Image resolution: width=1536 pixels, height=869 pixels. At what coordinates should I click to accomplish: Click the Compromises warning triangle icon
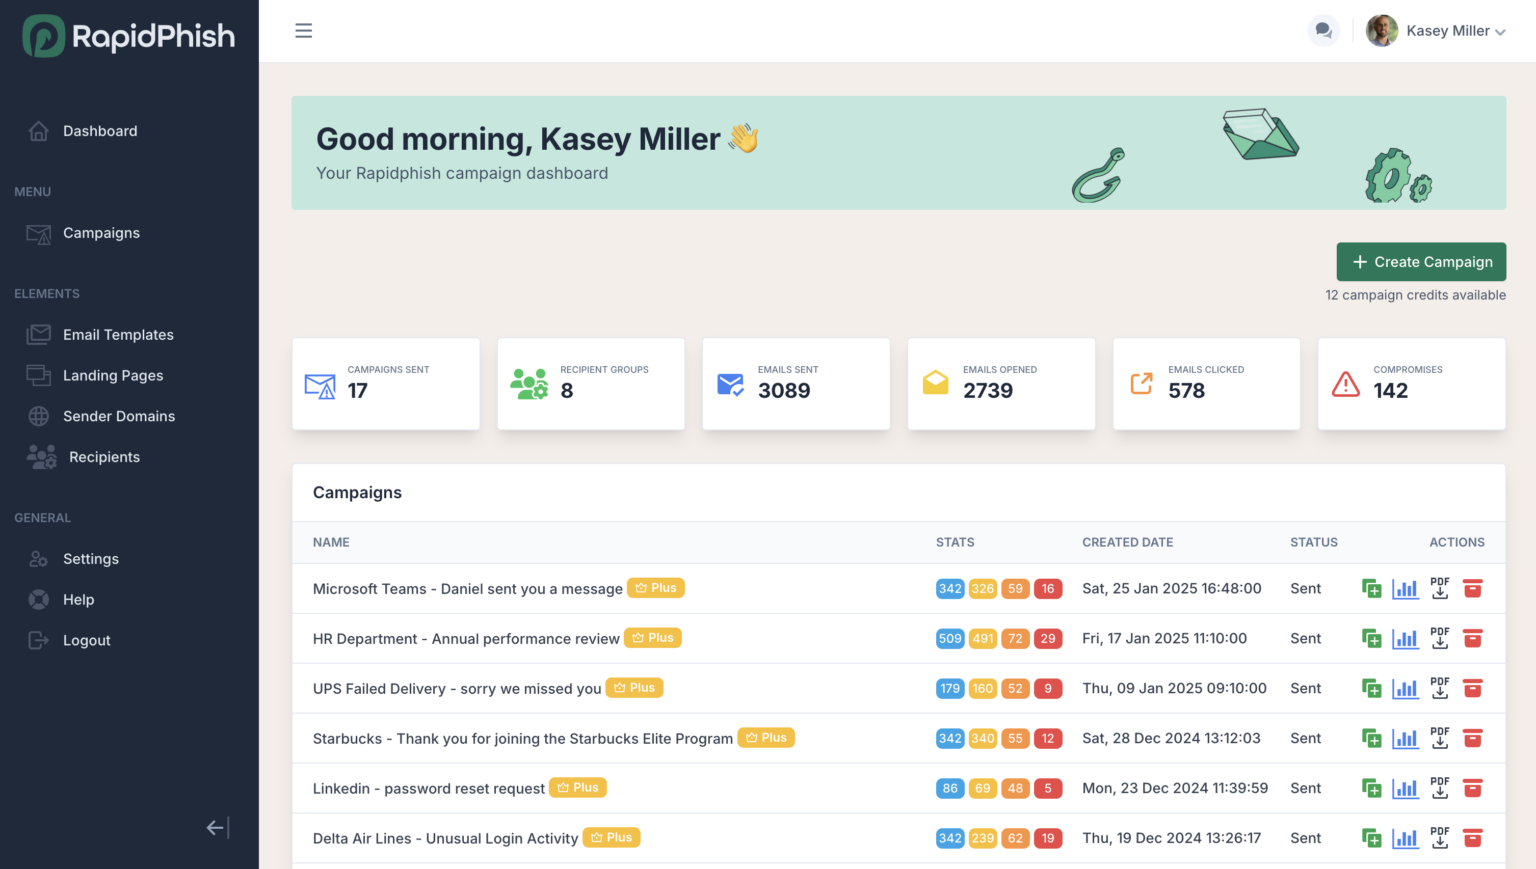click(x=1346, y=383)
